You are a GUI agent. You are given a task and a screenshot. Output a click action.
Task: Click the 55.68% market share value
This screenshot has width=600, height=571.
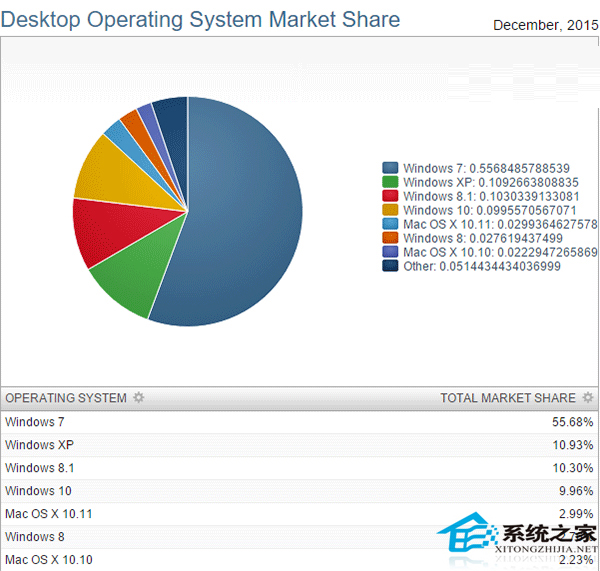[572, 422]
